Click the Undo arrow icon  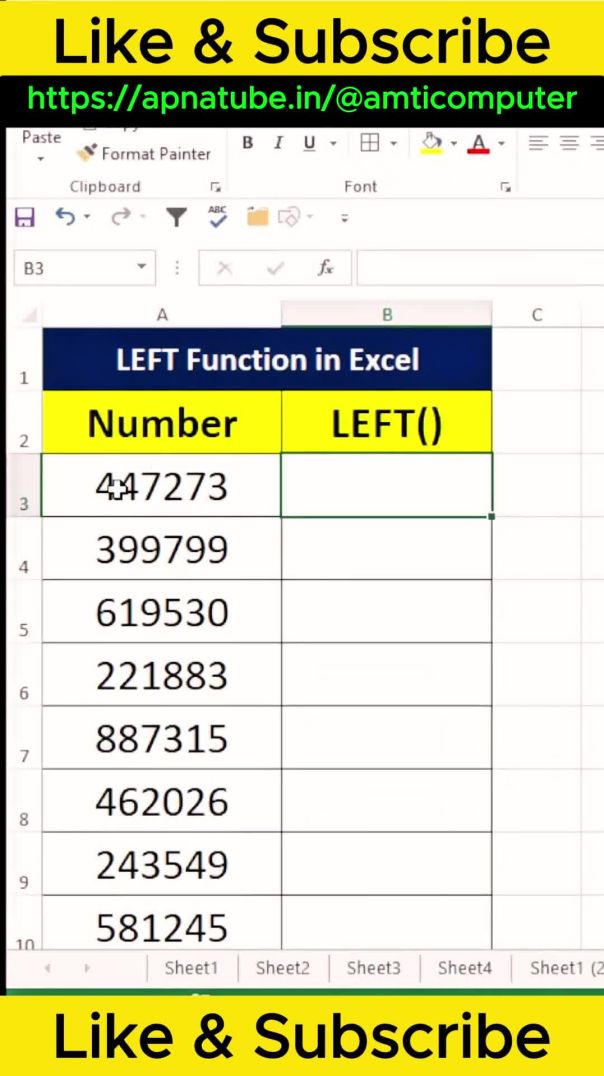click(65, 217)
